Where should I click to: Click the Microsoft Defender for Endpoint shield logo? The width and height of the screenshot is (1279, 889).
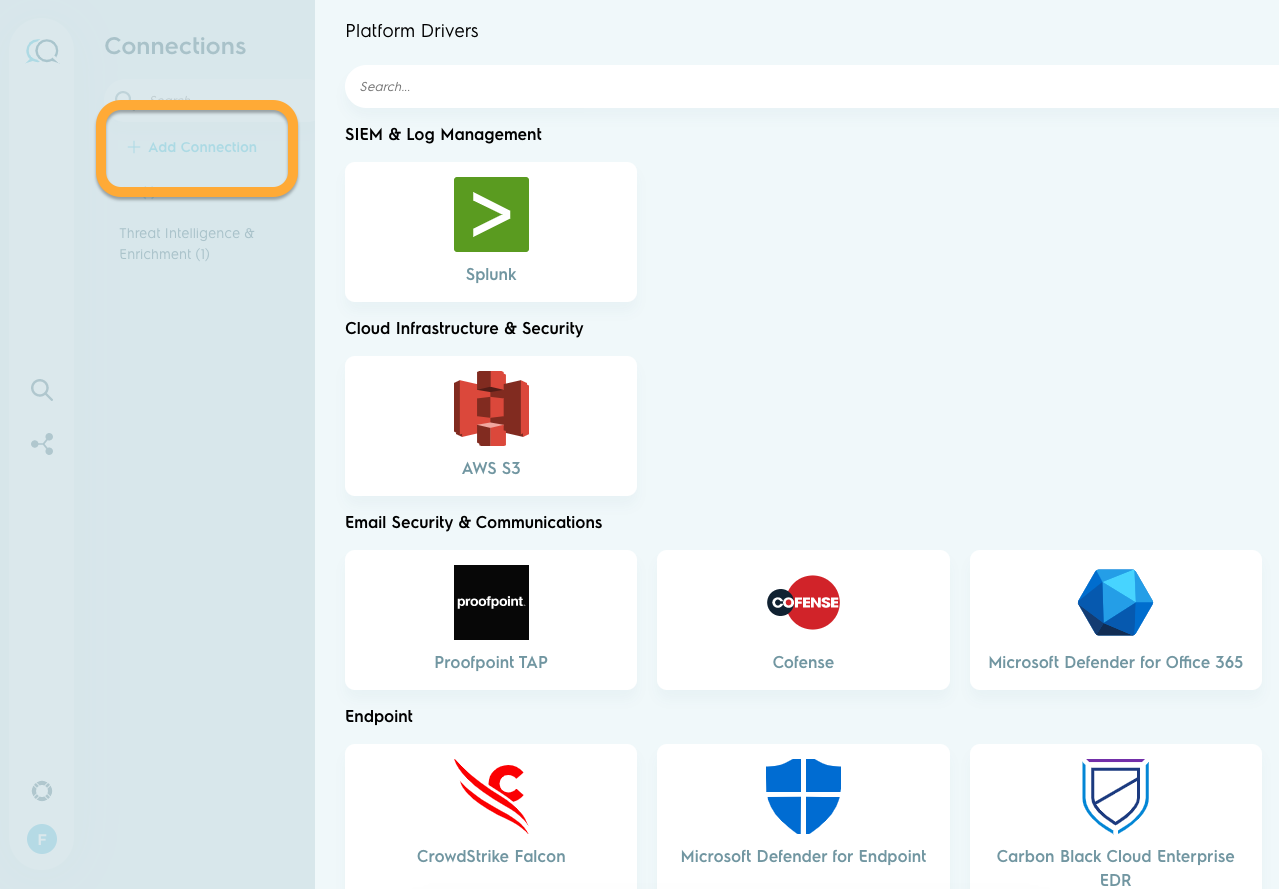click(x=803, y=796)
